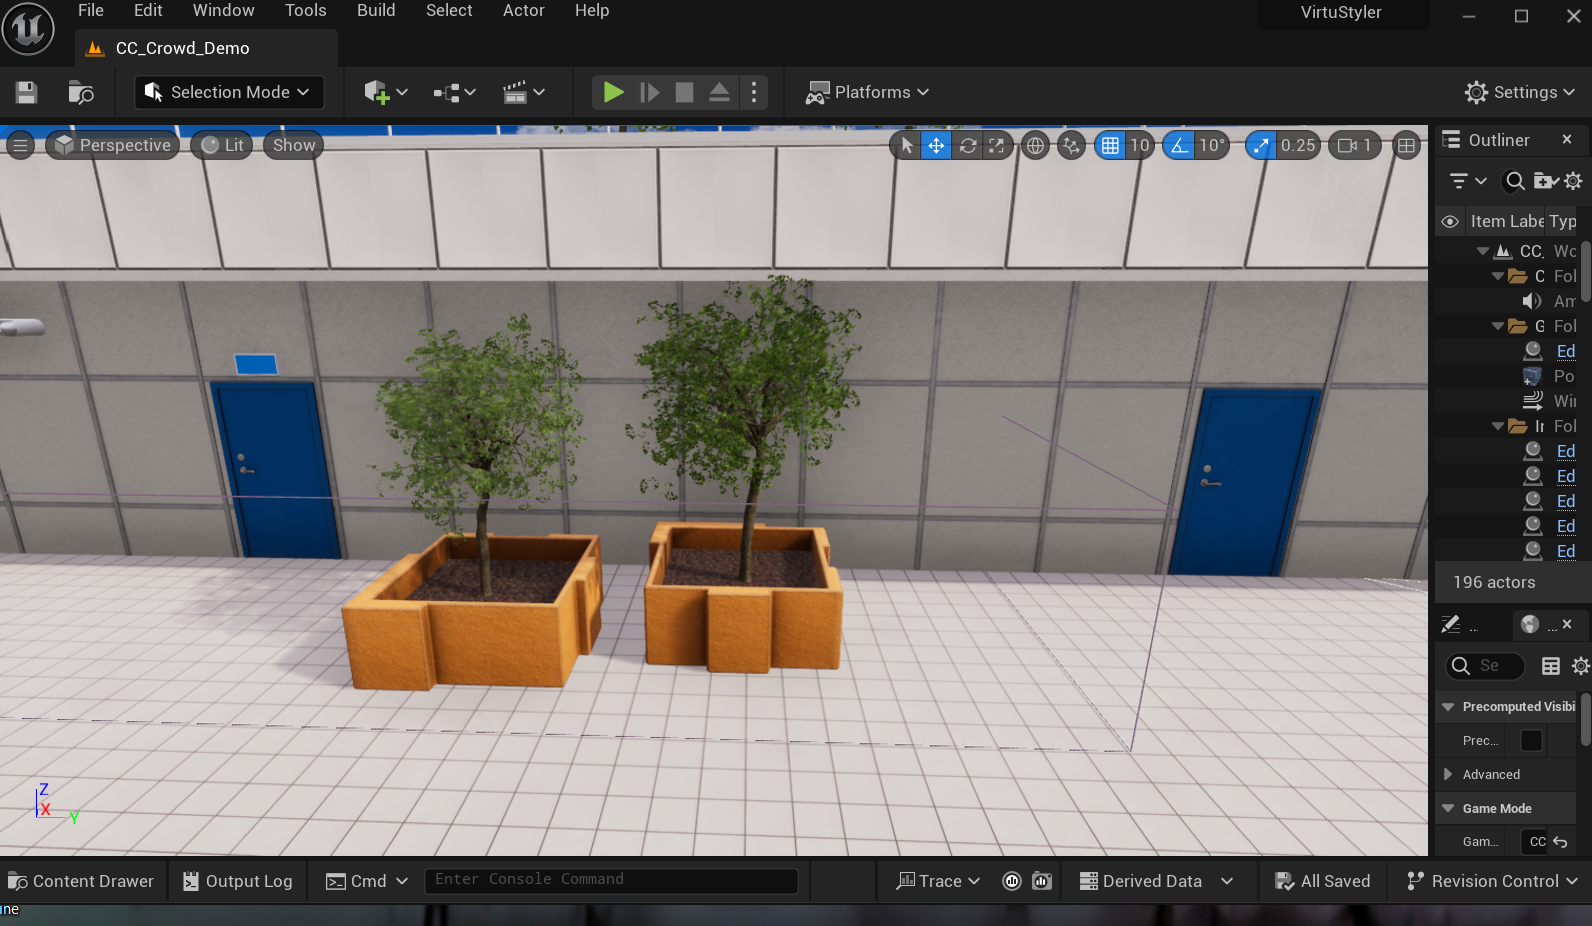Reset Game Mode override to default arrow

pyautogui.click(x=1561, y=842)
